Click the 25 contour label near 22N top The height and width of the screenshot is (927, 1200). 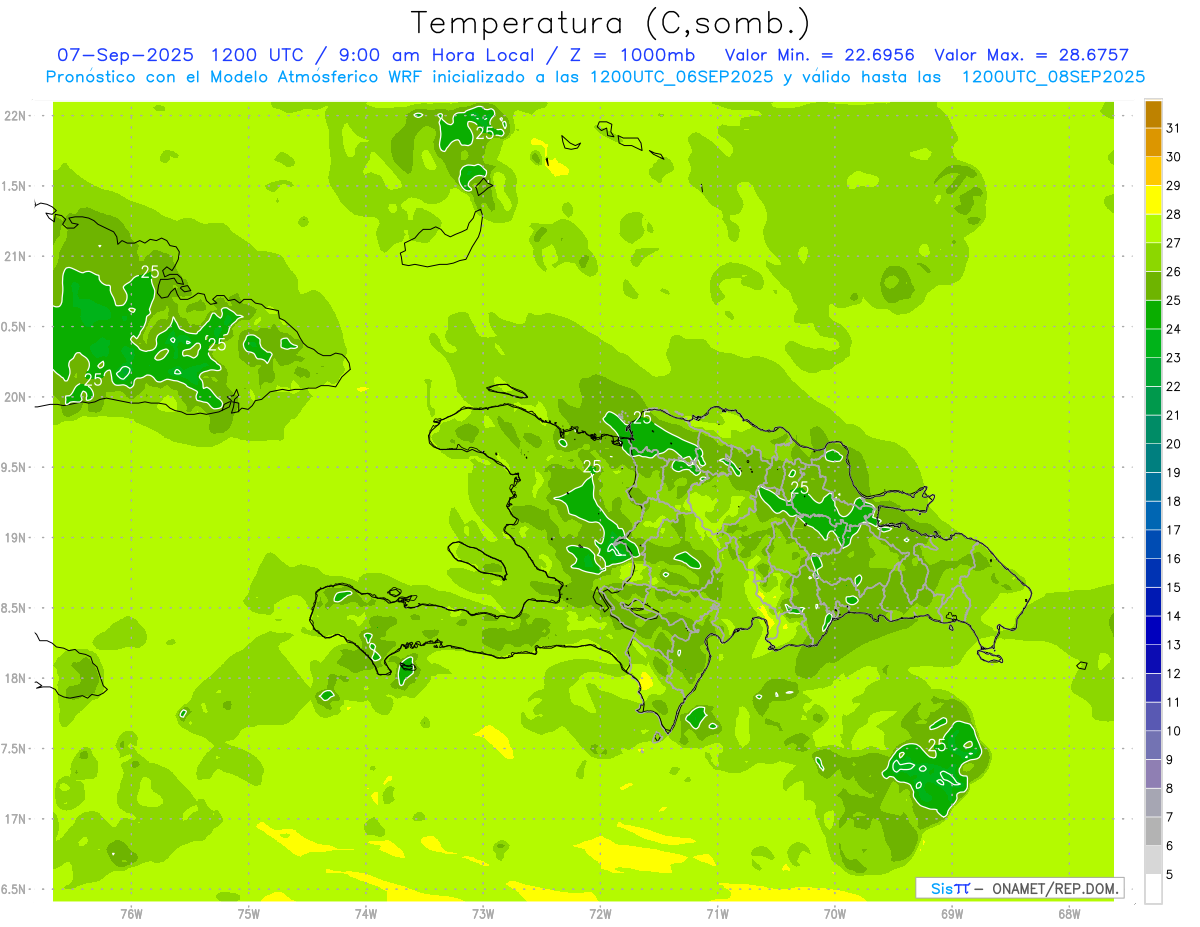click(x=485, y=132)
